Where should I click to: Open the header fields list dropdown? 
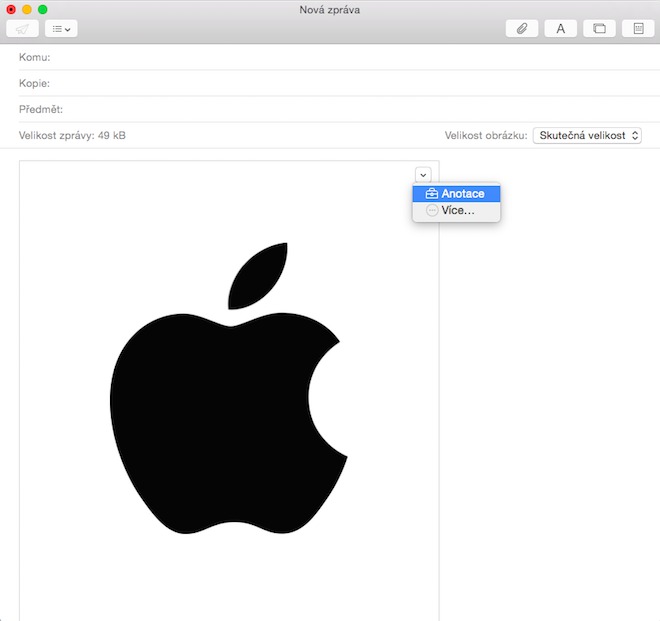click(x=61, y=29)
